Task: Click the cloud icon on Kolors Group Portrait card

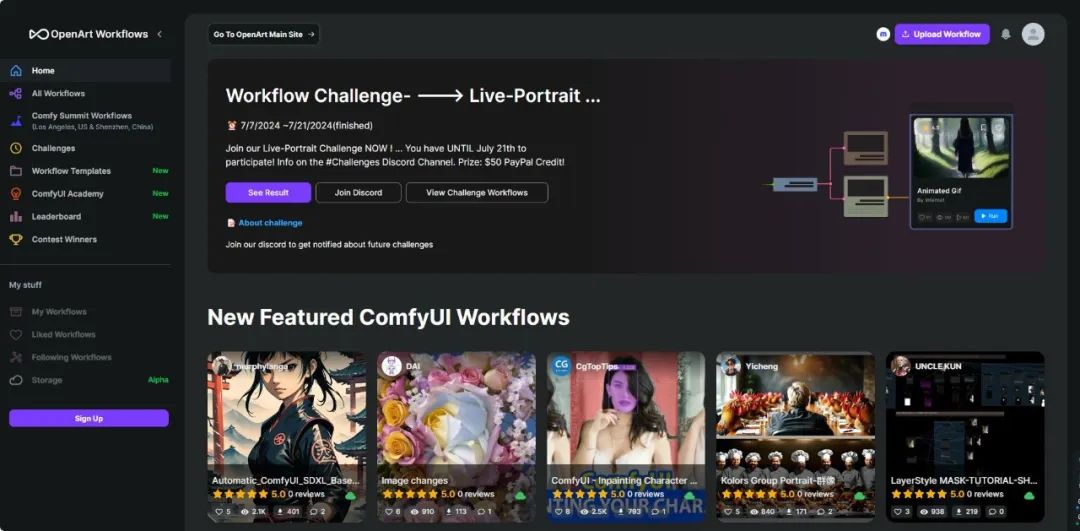Action: tap(859, 495)
